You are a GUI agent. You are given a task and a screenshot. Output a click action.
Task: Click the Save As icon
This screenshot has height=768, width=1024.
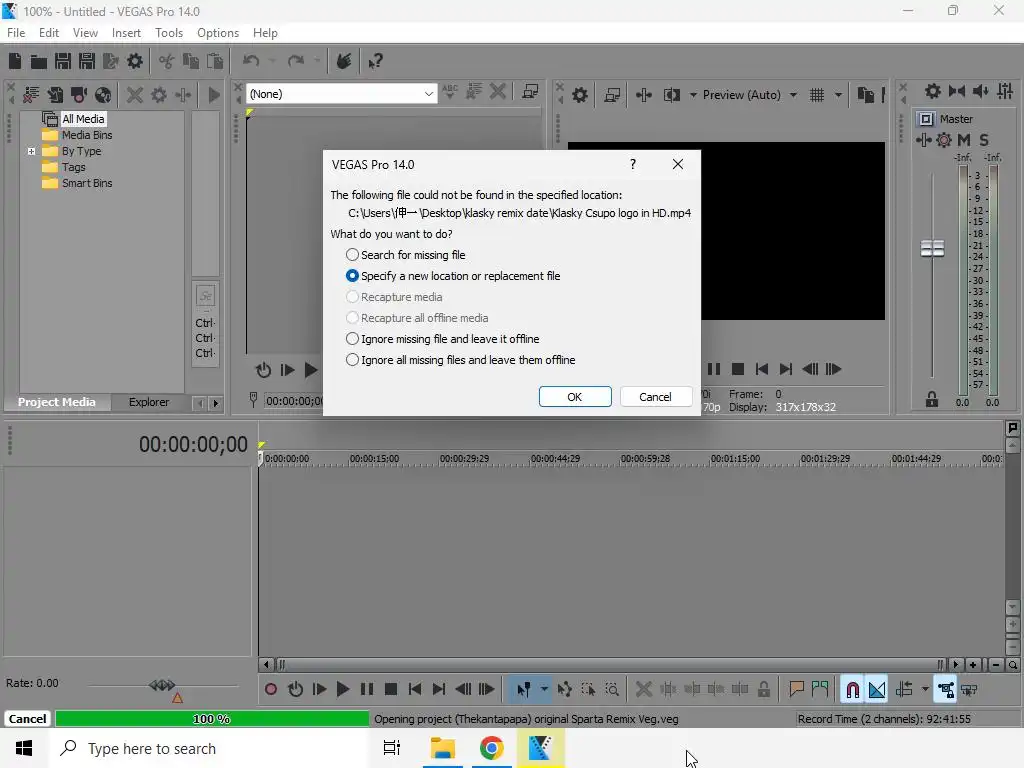point(87,61)
